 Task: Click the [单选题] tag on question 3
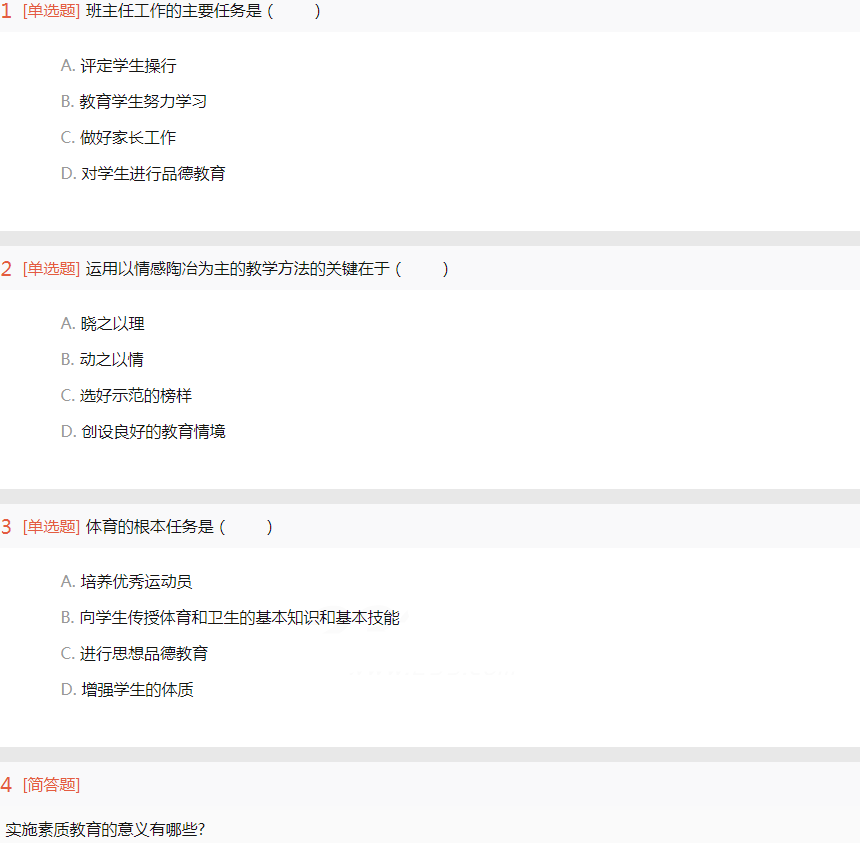[x=51, y=527]
